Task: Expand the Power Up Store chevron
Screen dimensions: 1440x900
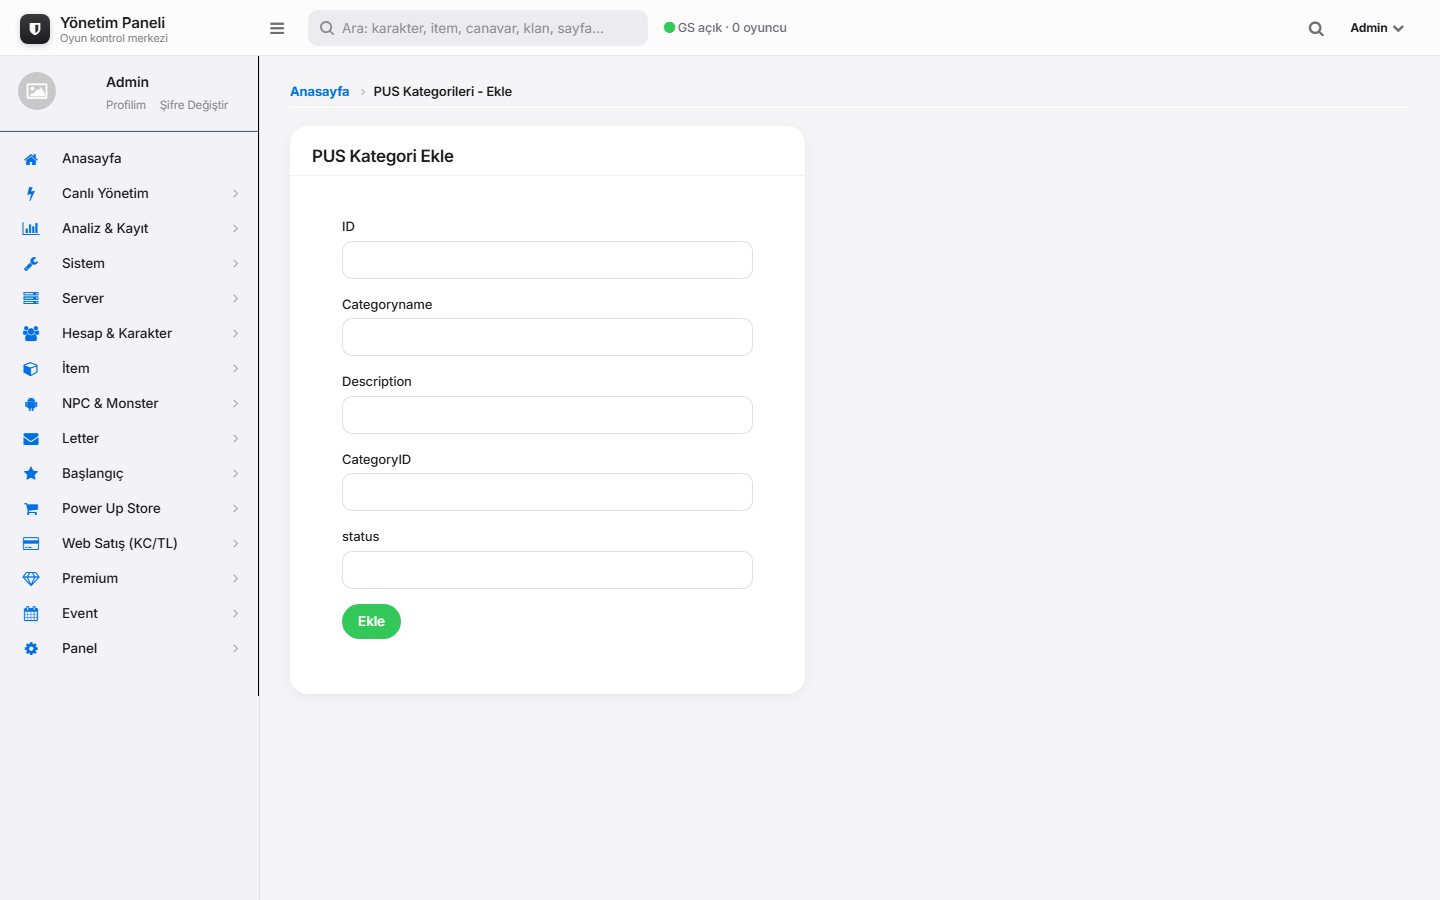Action: pyautogui.click(x=236, y=509)
